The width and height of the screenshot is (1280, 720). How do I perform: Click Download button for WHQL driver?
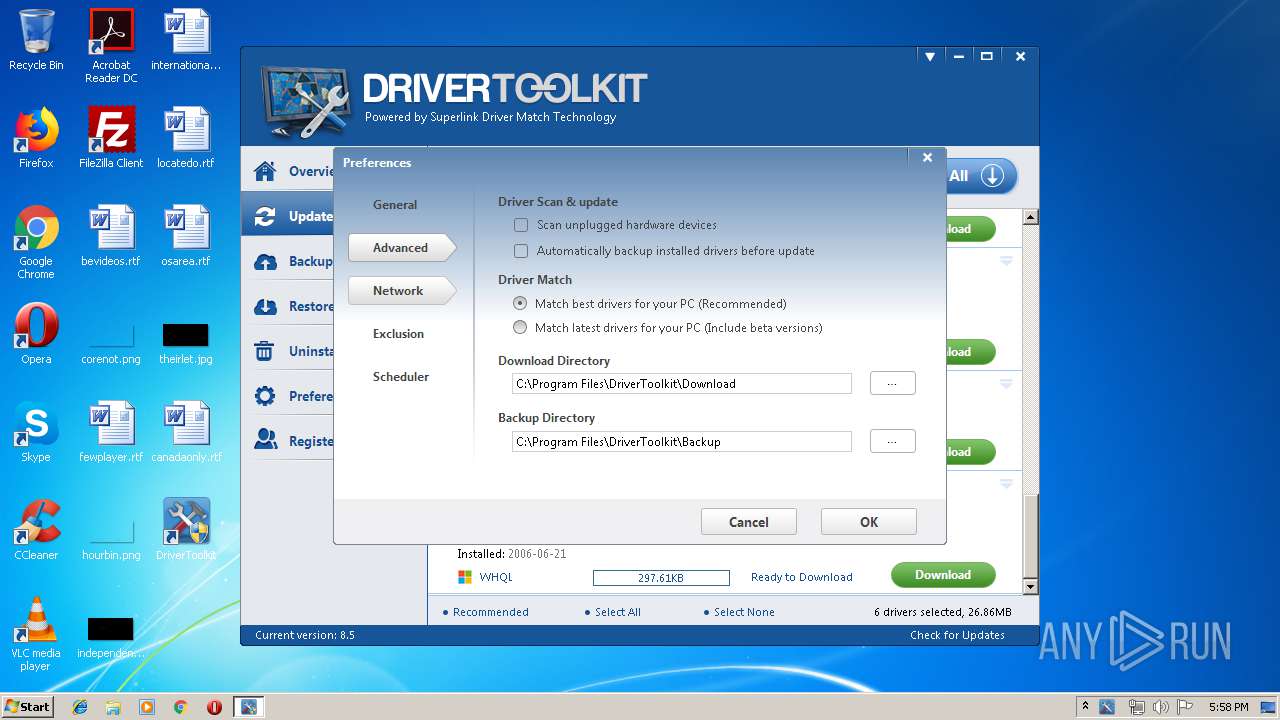(943, 575)
